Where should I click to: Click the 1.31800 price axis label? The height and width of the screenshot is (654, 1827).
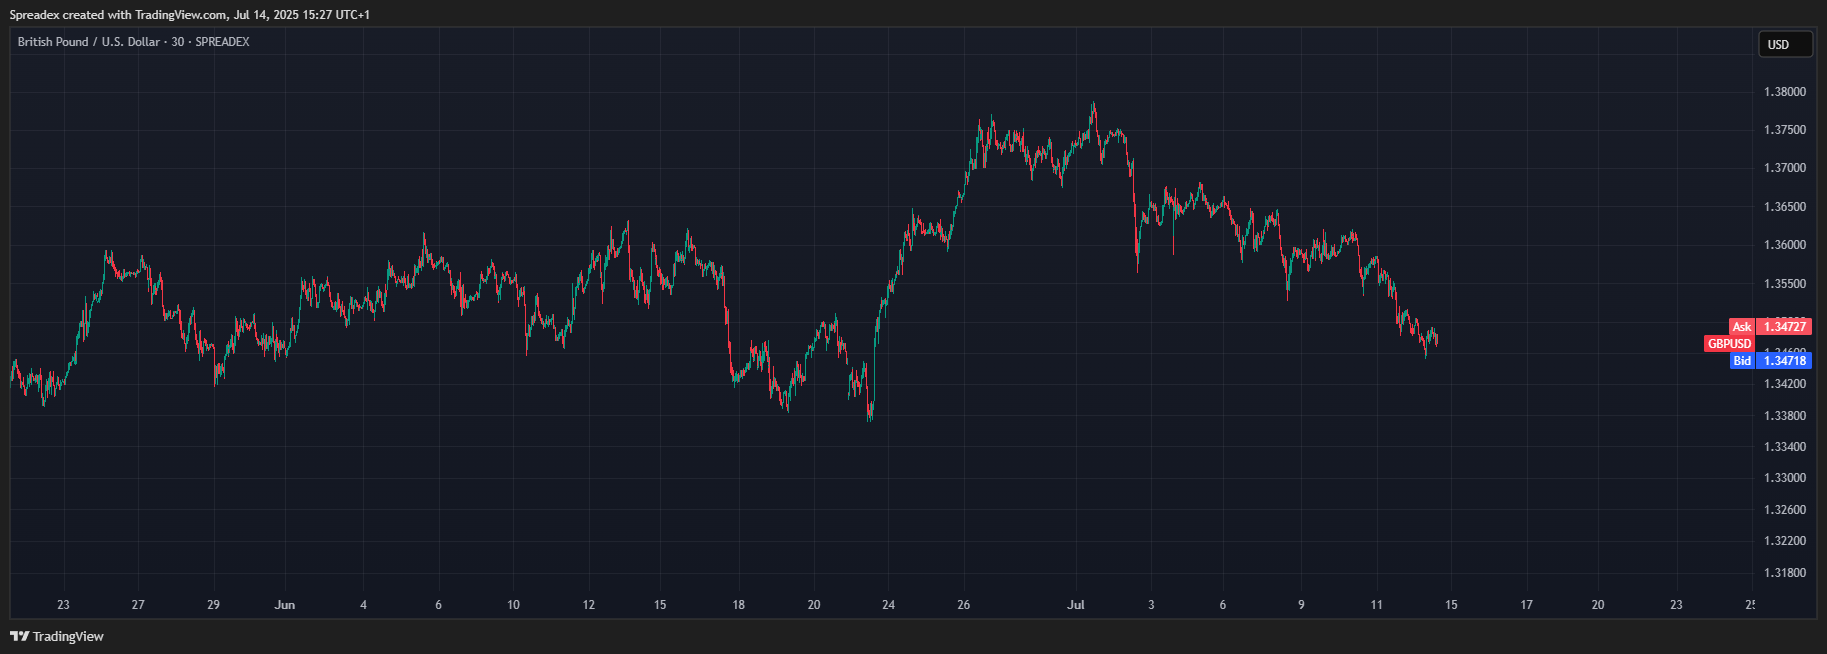coord(1785,573)
